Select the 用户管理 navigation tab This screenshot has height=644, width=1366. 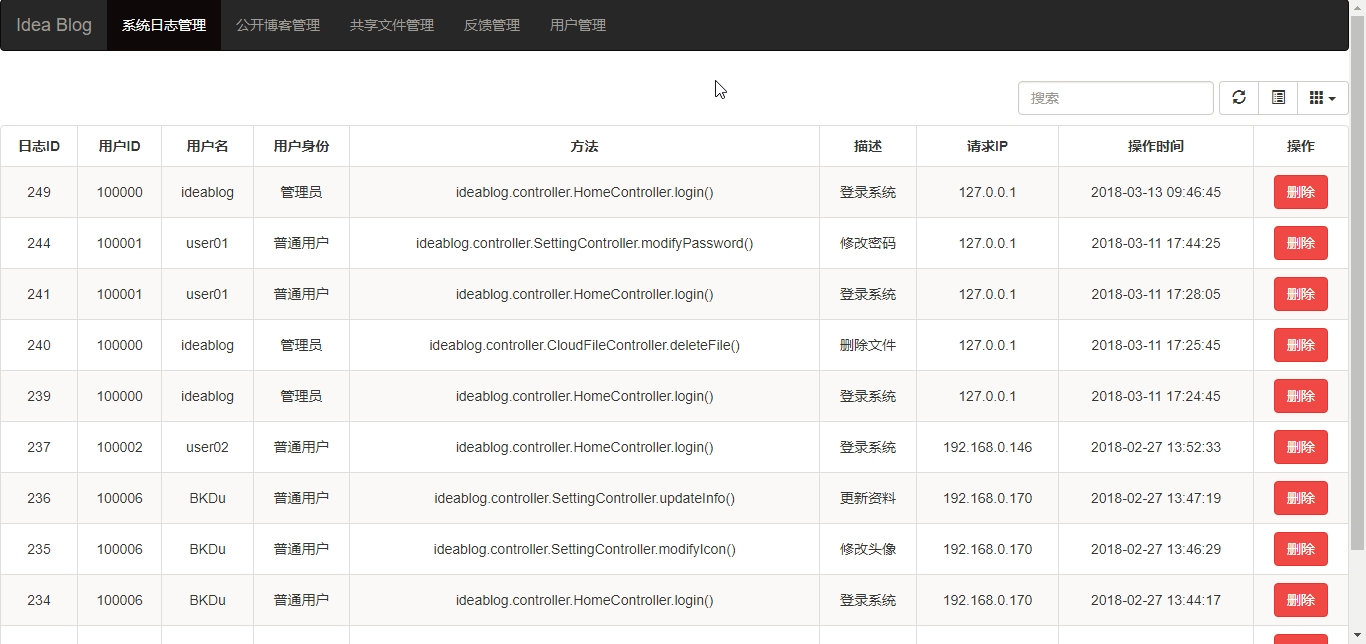pos(578,25)
